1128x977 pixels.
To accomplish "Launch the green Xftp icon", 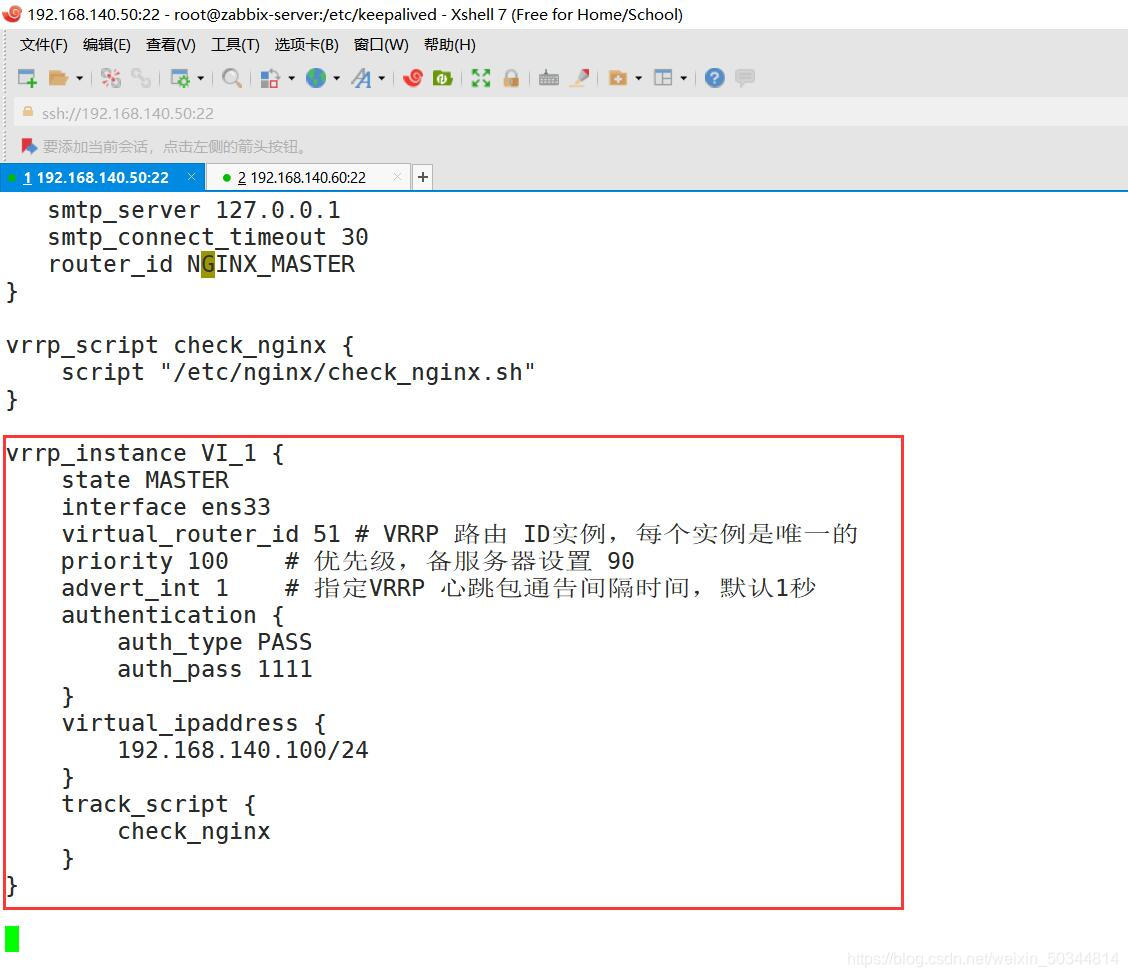I will 442,78.
